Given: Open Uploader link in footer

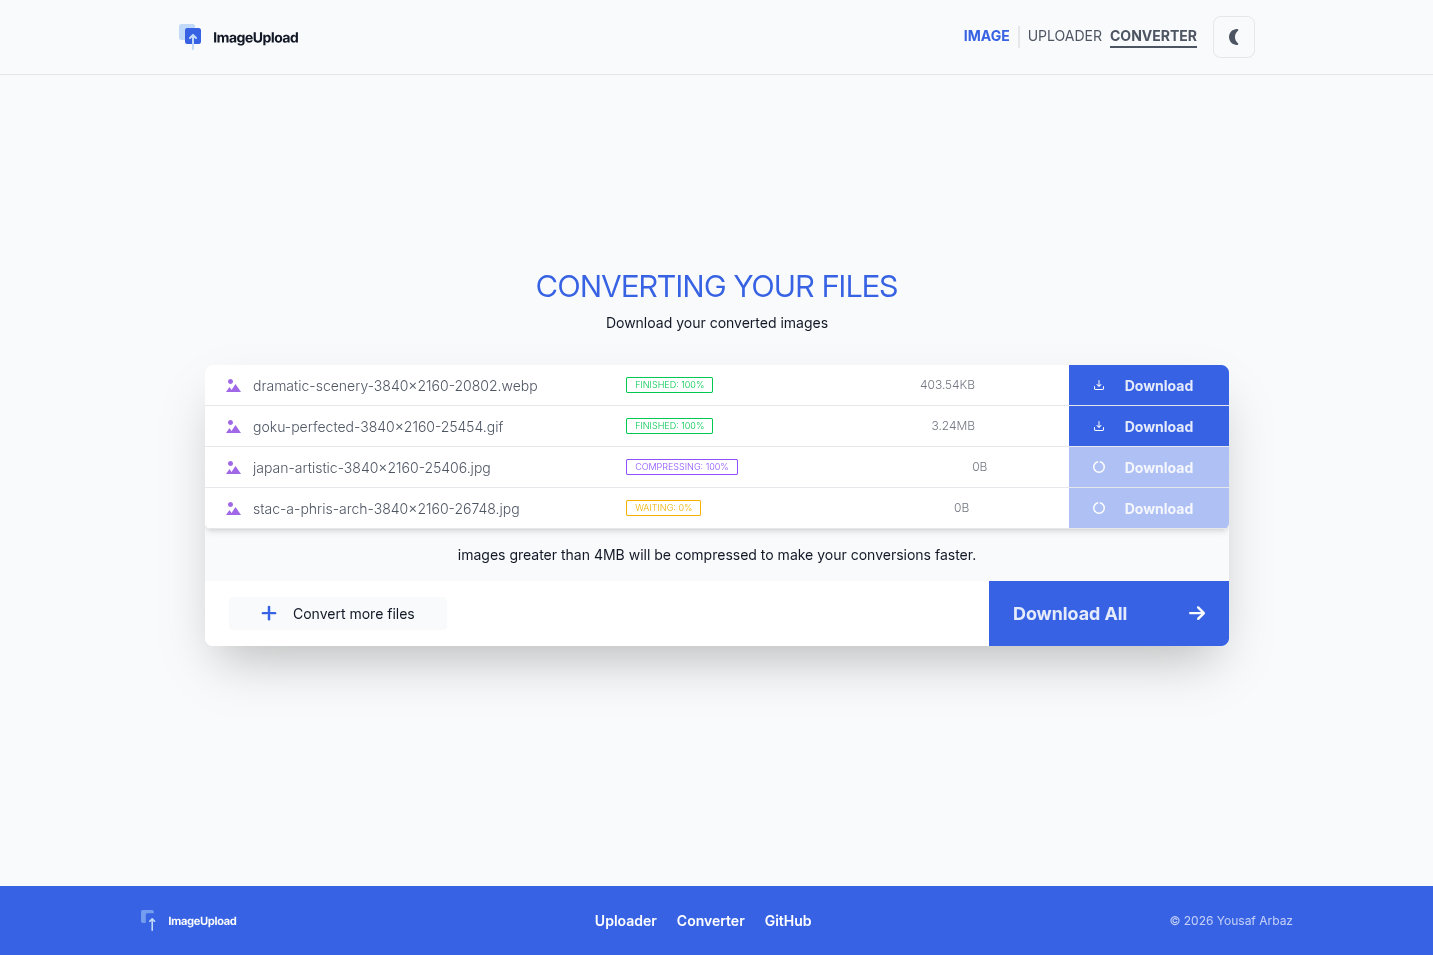Looking at the screenshot, I should pyautogui.click(x=625, y=921).
